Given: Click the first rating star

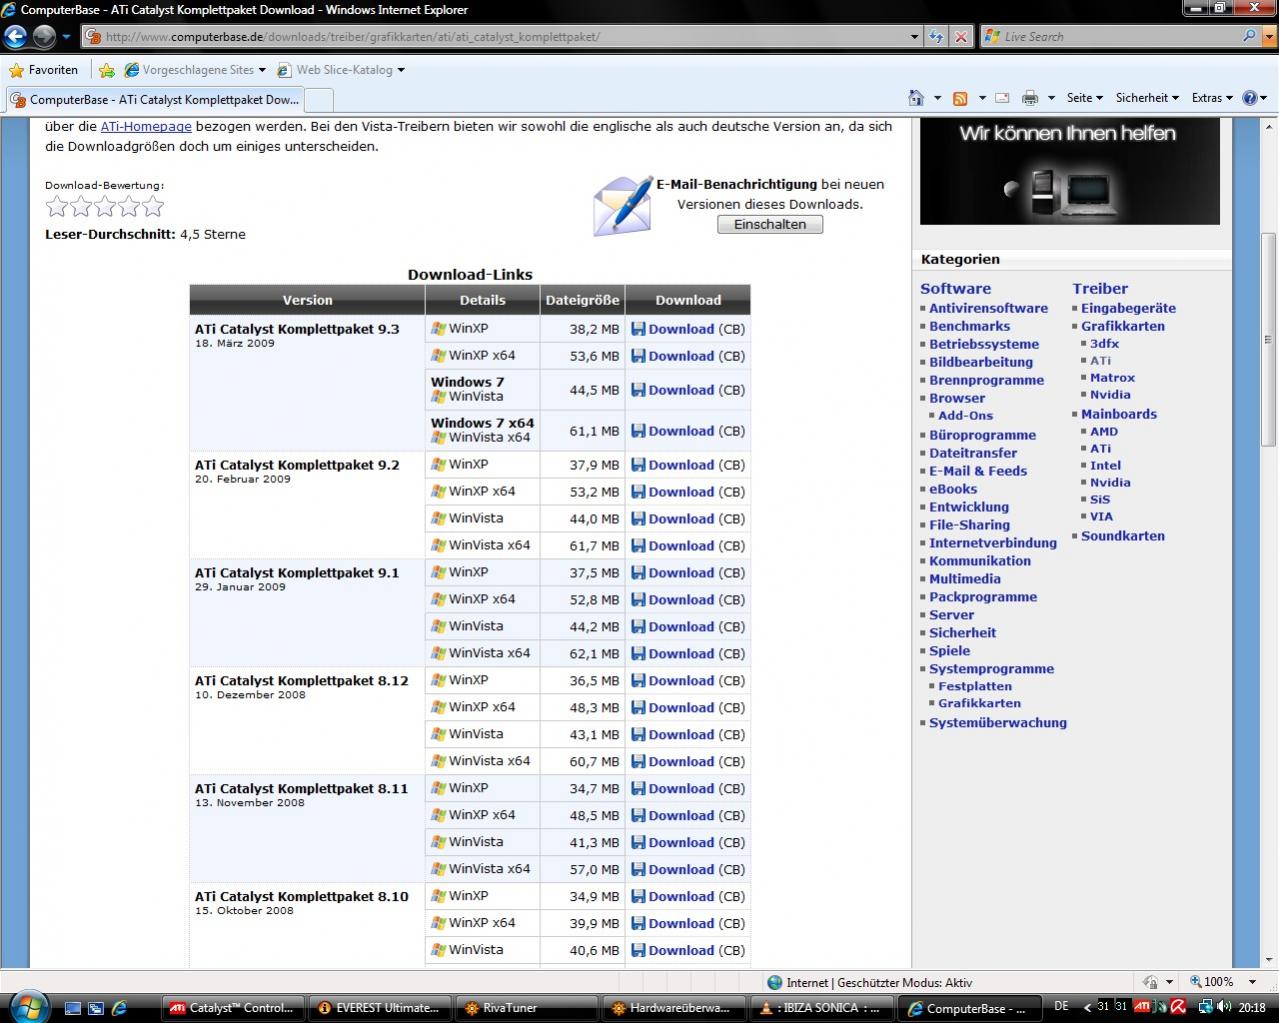Looking at the screenshot, I should tap(57, 207).
